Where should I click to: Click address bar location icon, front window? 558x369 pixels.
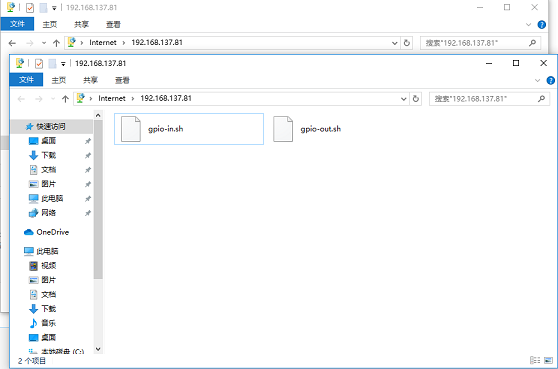tap(81, 98)
